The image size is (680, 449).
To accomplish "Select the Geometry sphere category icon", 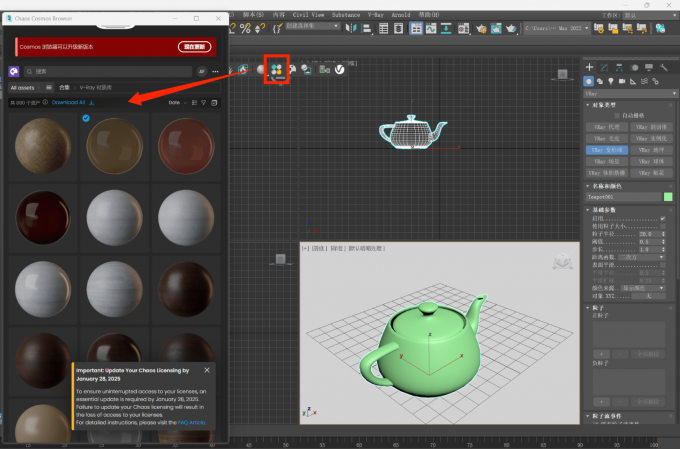I will tap(588, 81).
